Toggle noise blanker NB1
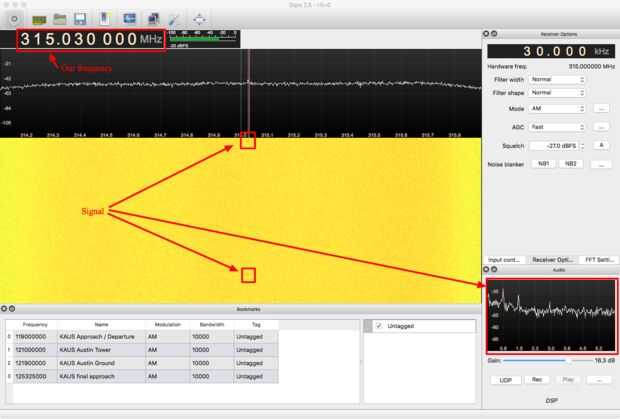 tap(543, 164)
